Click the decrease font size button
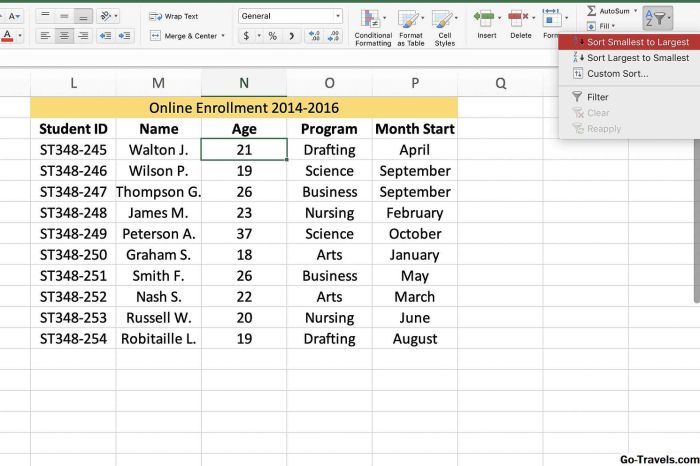700x466 pixels. (x=14, y=17)
